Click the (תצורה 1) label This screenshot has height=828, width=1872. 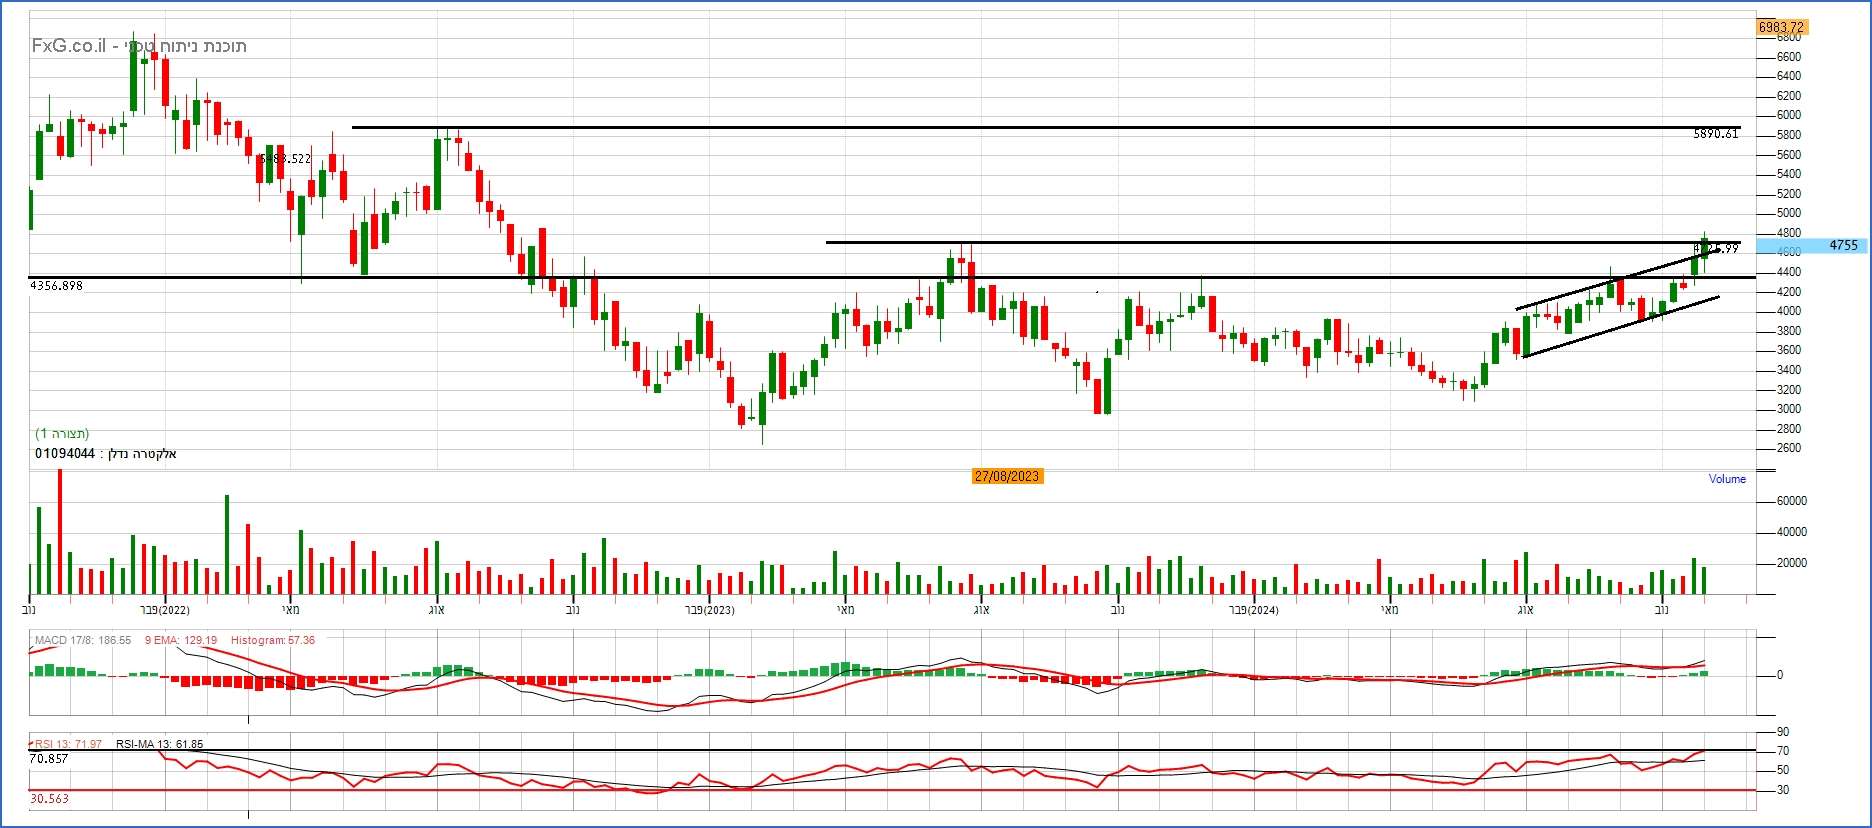tap(62, 434)
